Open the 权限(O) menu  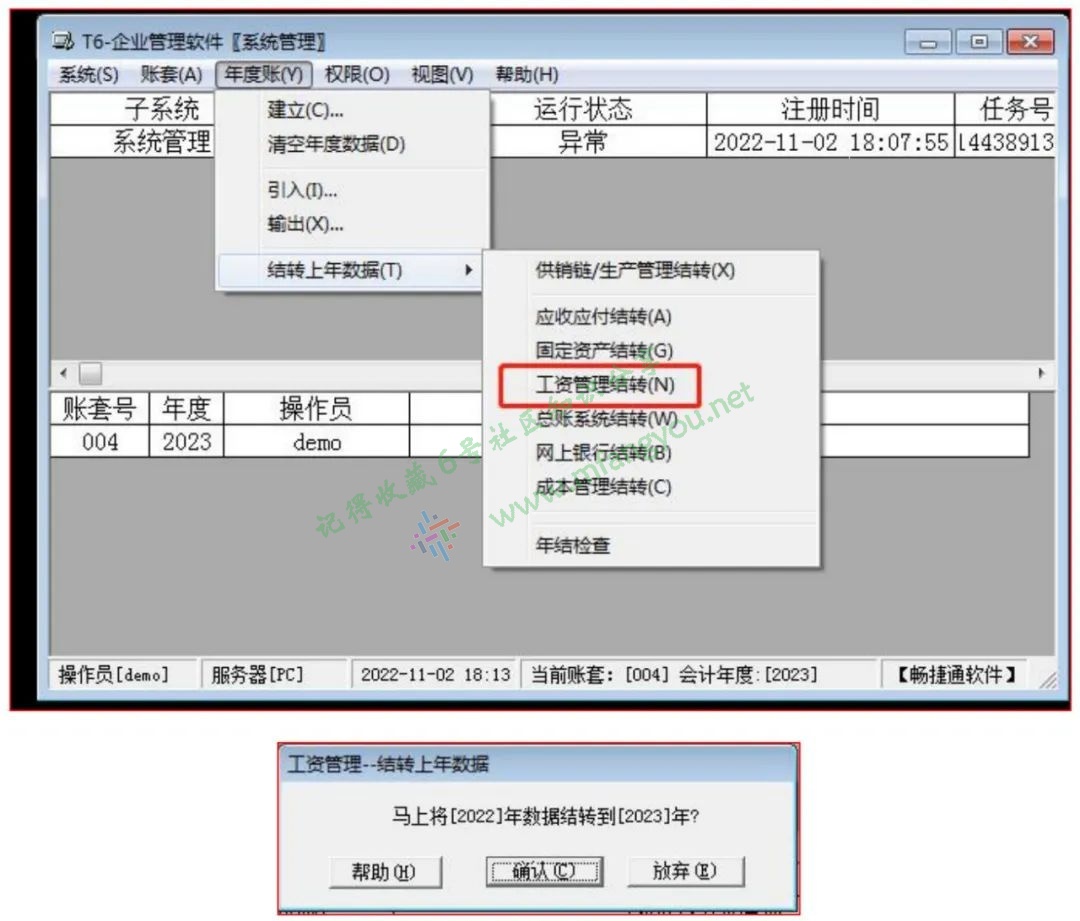pyautogui.click(x=356, y=75)
